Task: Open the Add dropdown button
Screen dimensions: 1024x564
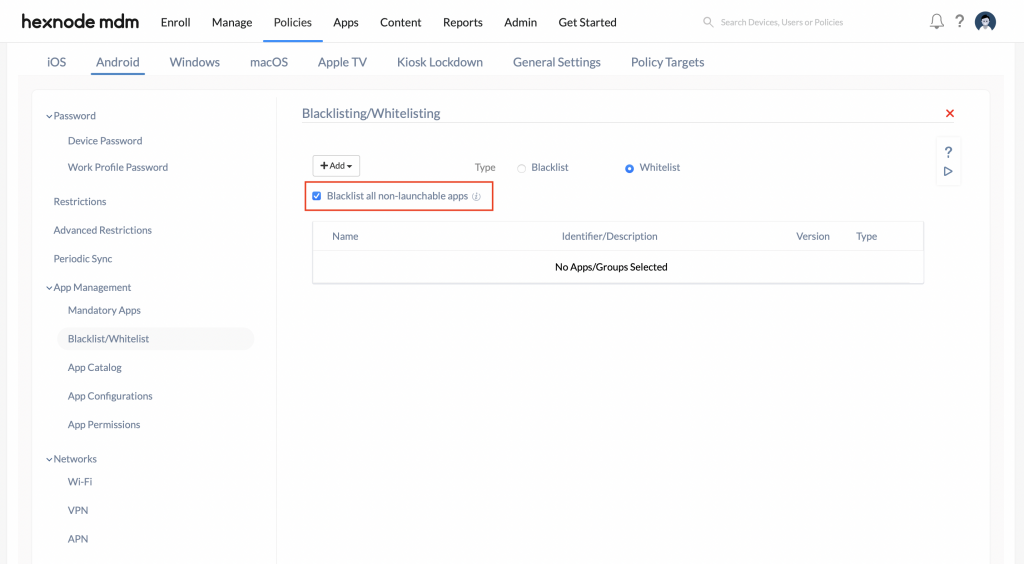Action: click(x=336, y=166)
